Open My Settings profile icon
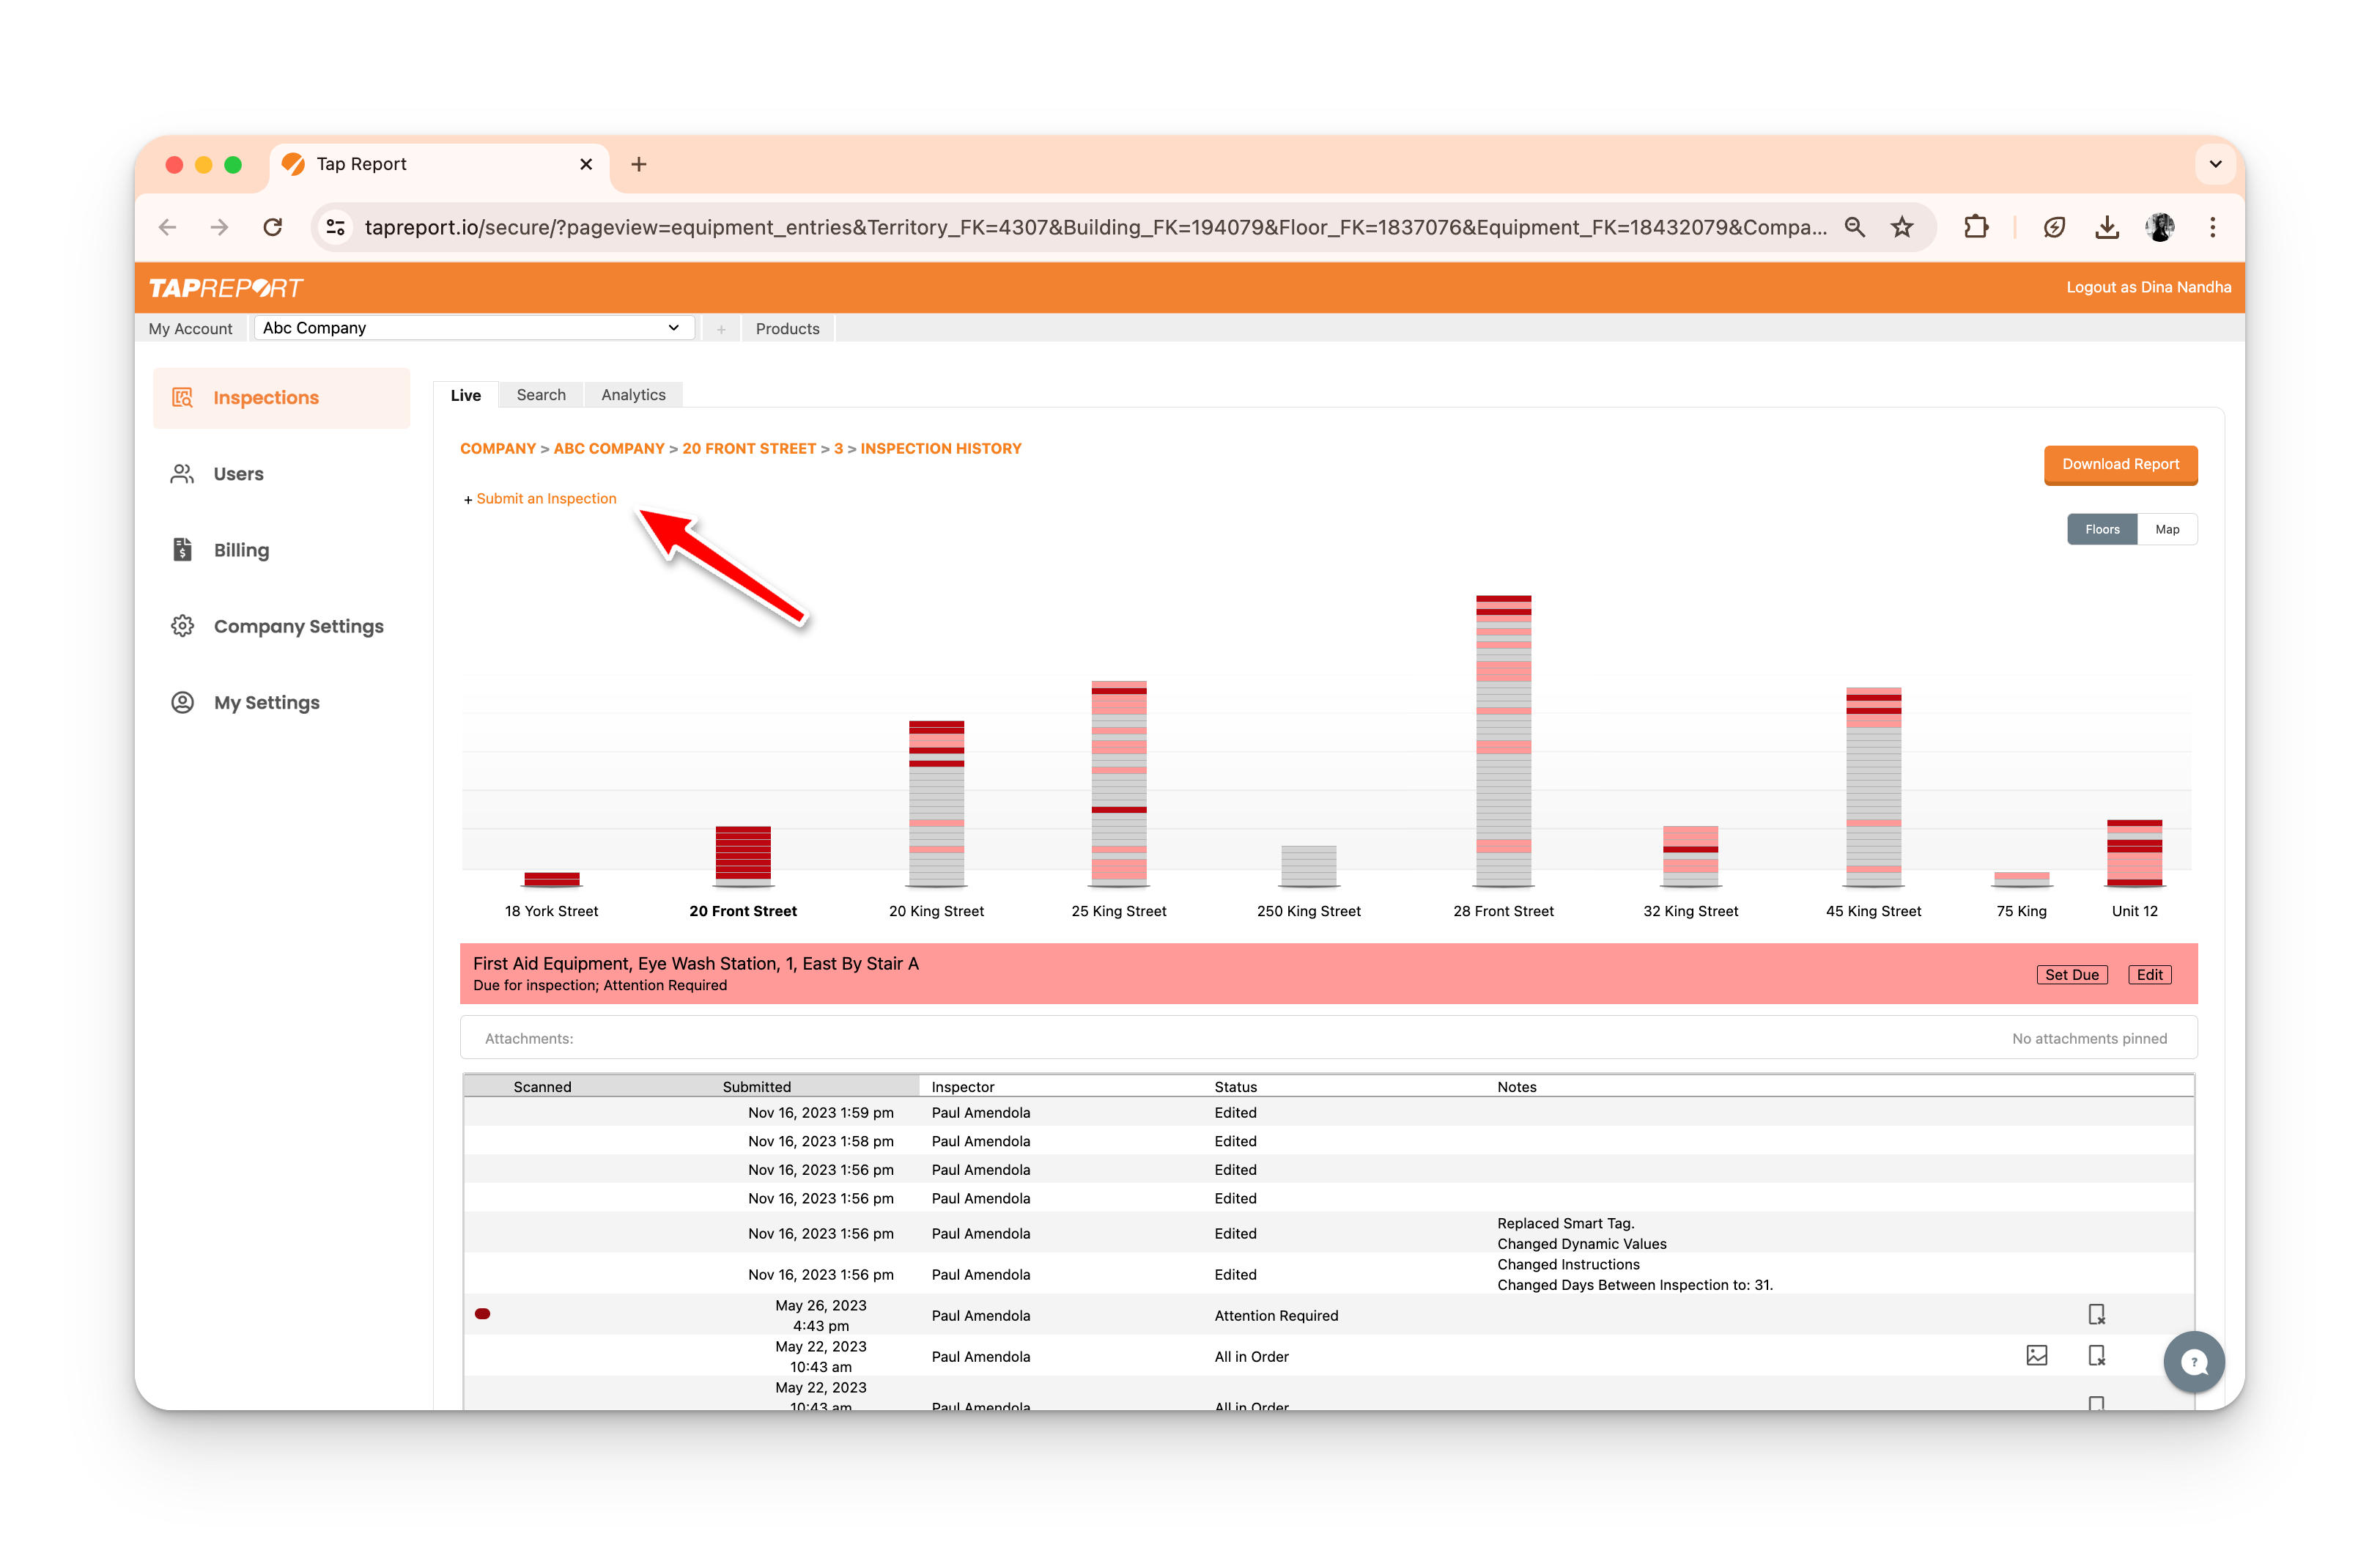 pyautogui.click(x=182, y=702)
